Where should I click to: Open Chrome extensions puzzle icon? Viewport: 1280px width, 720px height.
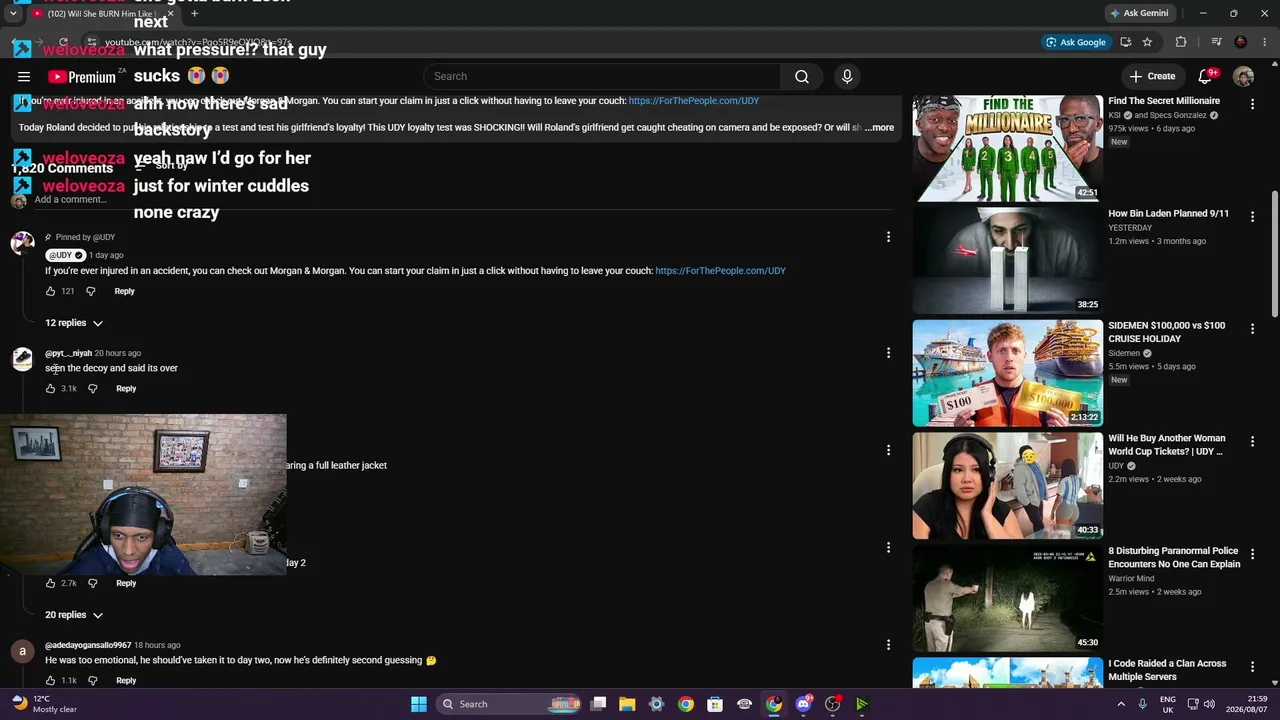pos(1181,42)
